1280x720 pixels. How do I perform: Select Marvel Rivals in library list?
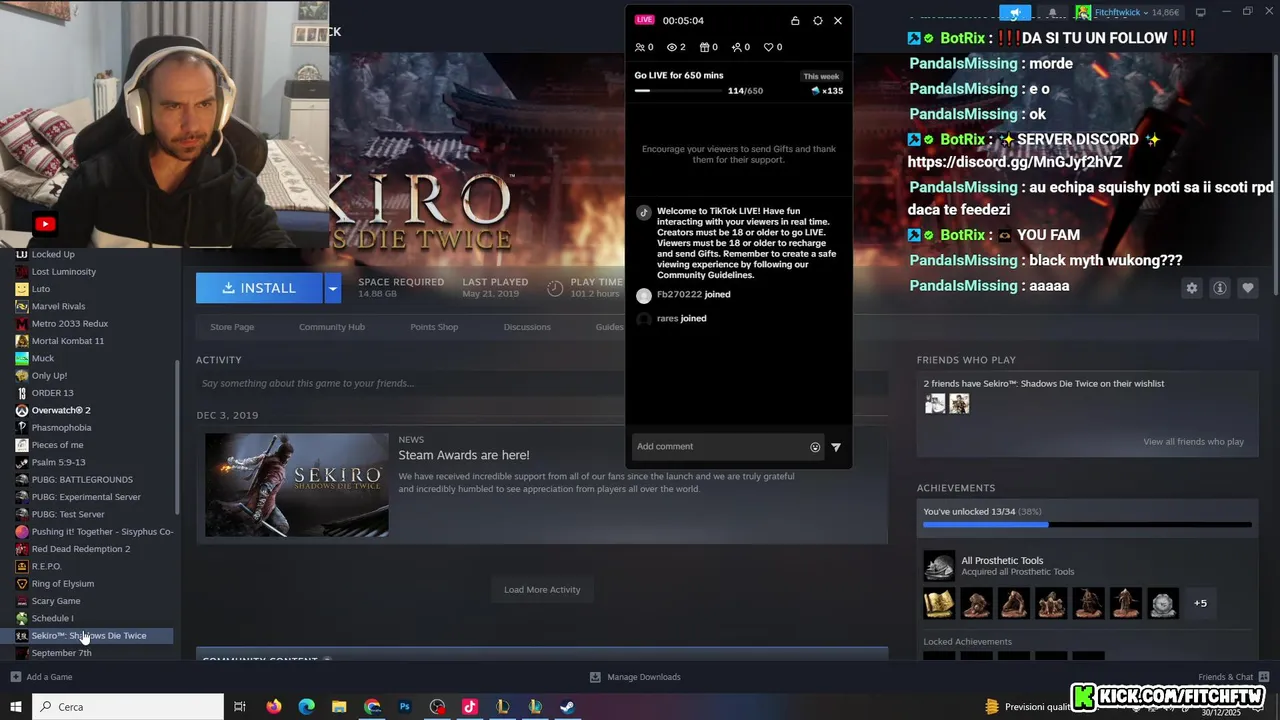(58, 306)
